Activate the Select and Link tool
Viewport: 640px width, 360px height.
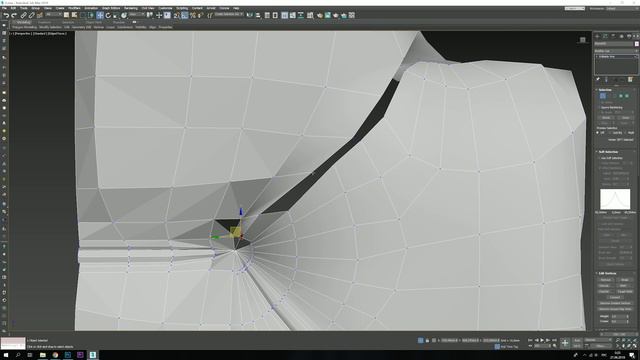coord(24,15)
